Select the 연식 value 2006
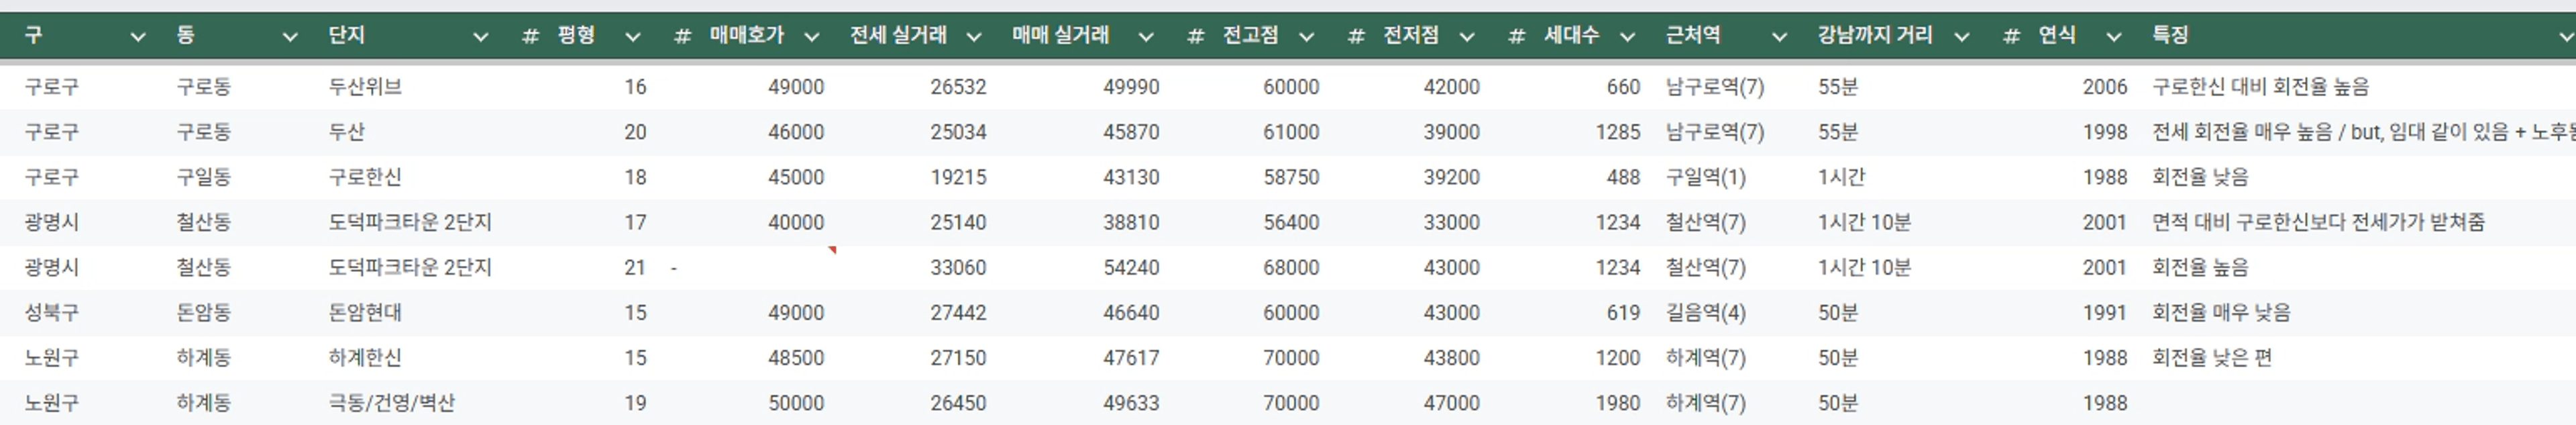The height and width of the screenshot is (425, 2576). (2105, 87)
